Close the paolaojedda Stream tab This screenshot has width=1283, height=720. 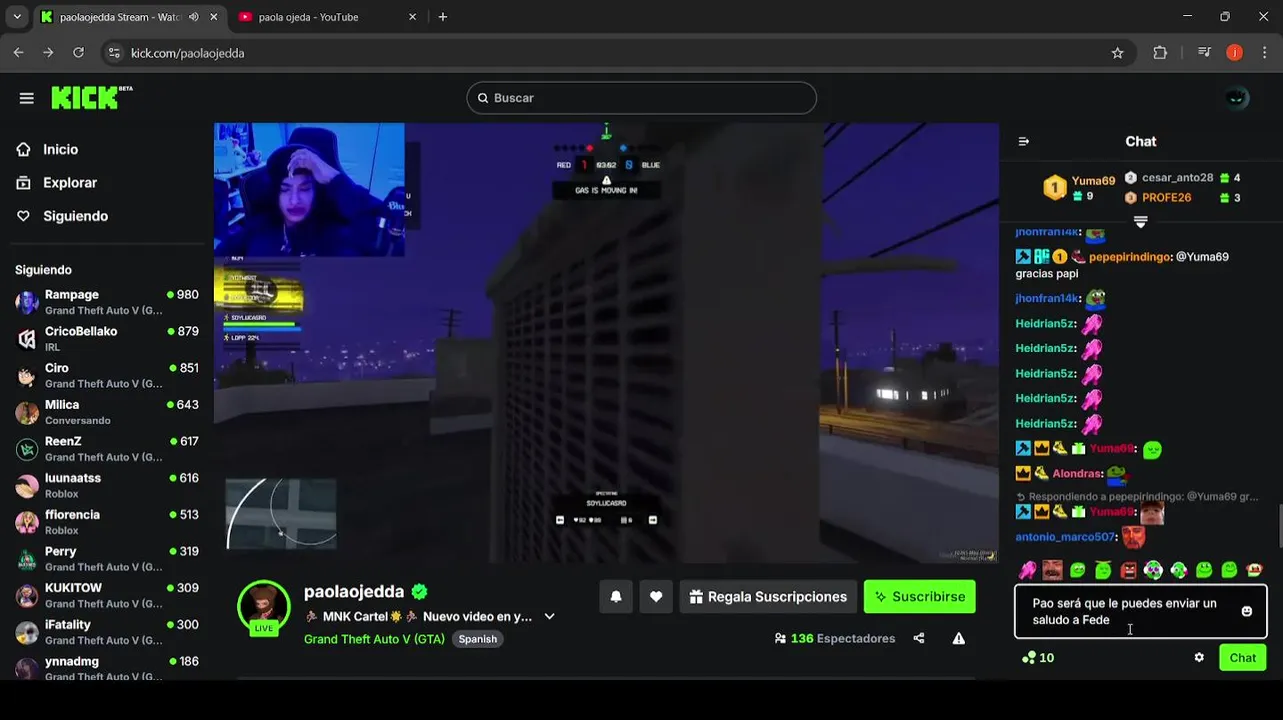pos(214,17)
